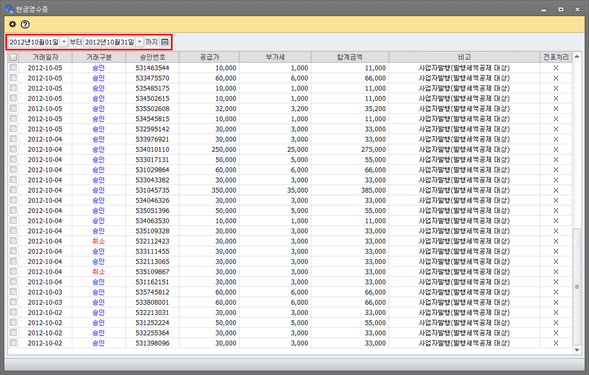Select approval number 534545815
This screenshot has width=589, height=375.
pos(152,119)
